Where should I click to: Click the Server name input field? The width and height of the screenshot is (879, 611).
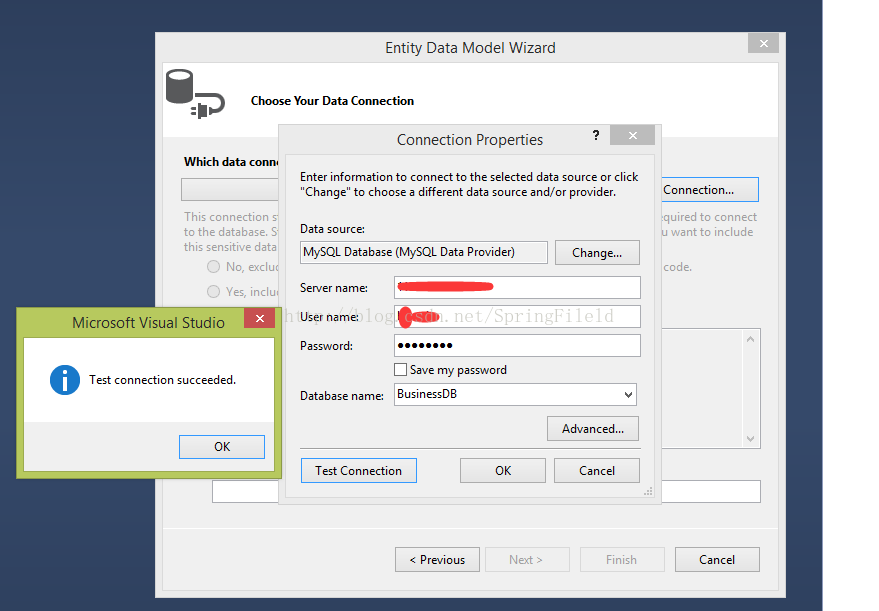point(517,287)
